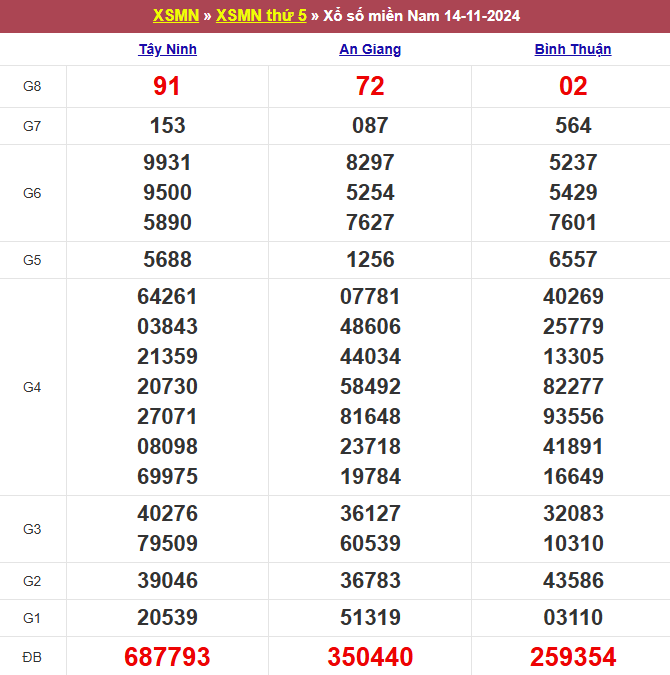Open the XSMN thứ 5 link
670x675 pixels.
tap(261, 16)
